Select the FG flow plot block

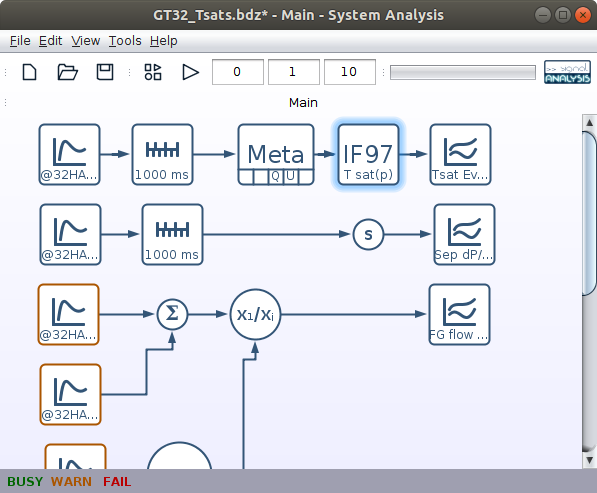coord(459,314)
